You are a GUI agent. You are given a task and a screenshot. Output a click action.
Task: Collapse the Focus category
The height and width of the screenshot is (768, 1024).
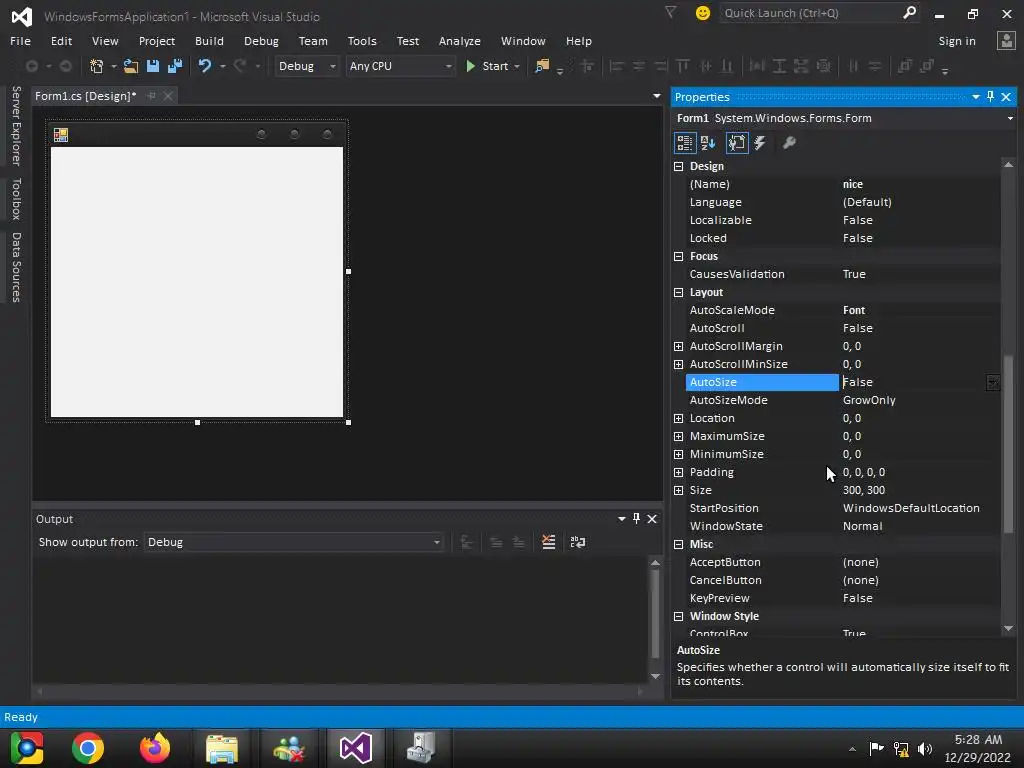(x=679, y=257)
